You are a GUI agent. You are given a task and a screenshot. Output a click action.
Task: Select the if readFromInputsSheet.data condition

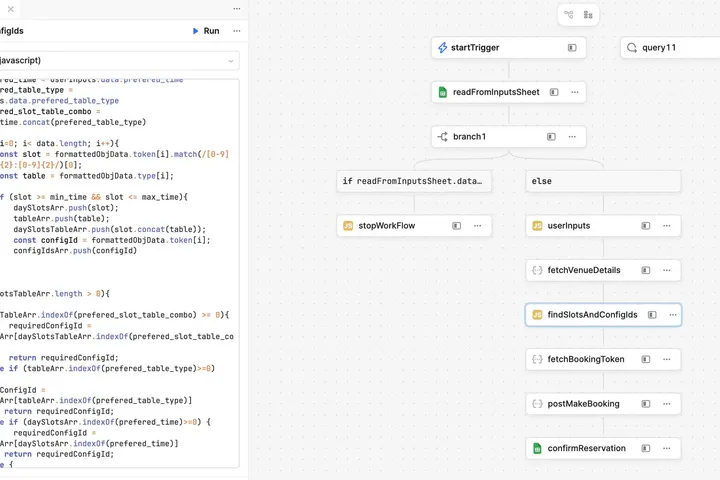(x=414, y=181)
